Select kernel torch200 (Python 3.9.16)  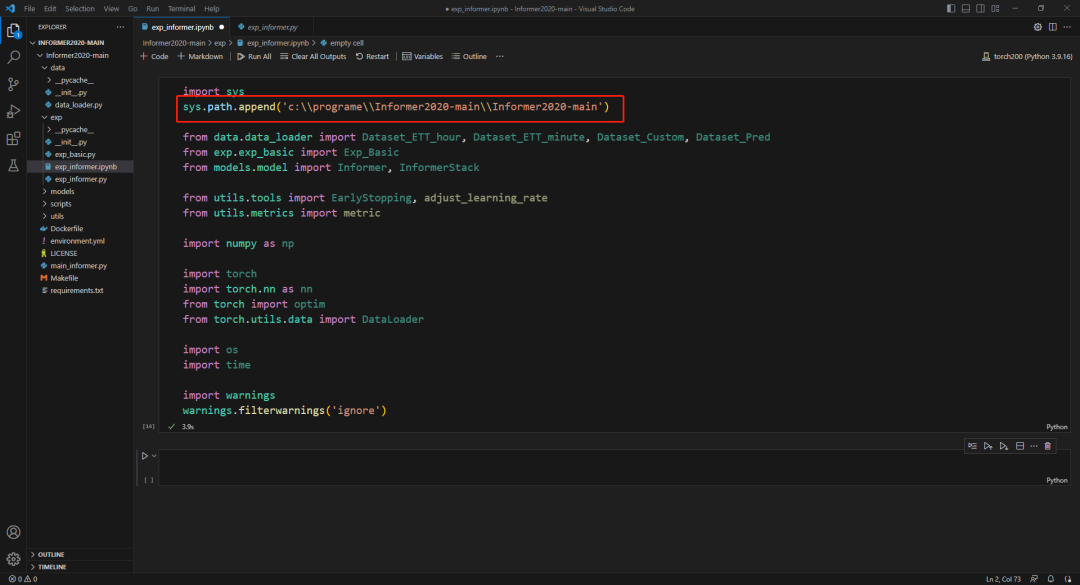(1026, 57)
